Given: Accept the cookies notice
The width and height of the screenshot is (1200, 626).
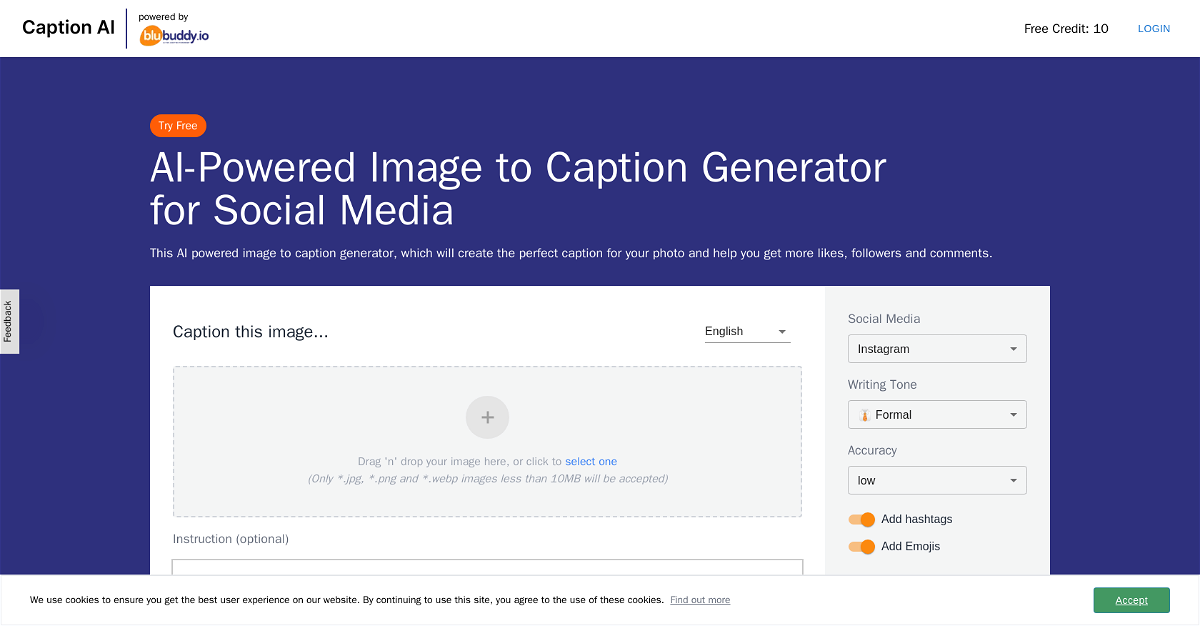Looking at the screenshot, I should [x=1131, y=600].
